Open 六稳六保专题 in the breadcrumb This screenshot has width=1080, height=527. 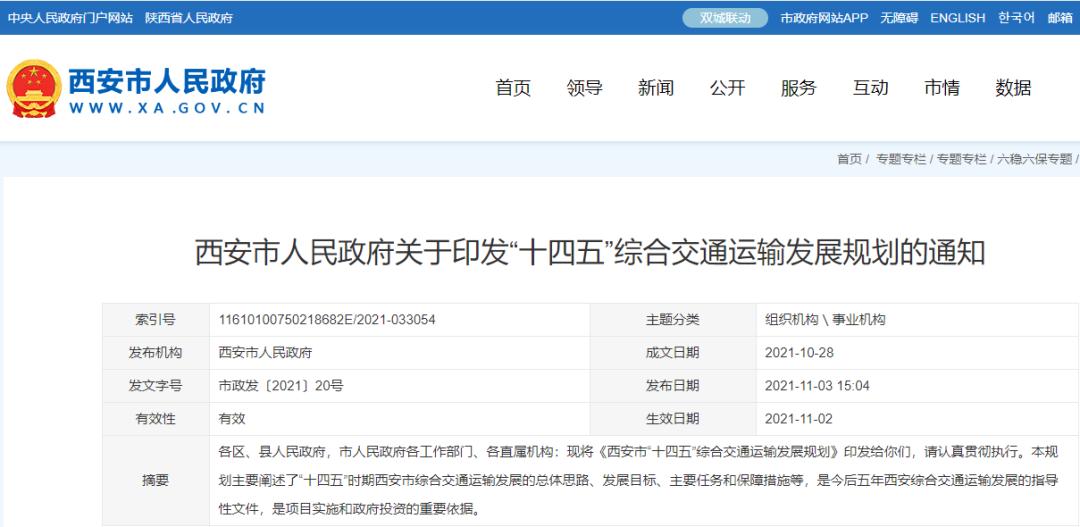click(1034, 159)
